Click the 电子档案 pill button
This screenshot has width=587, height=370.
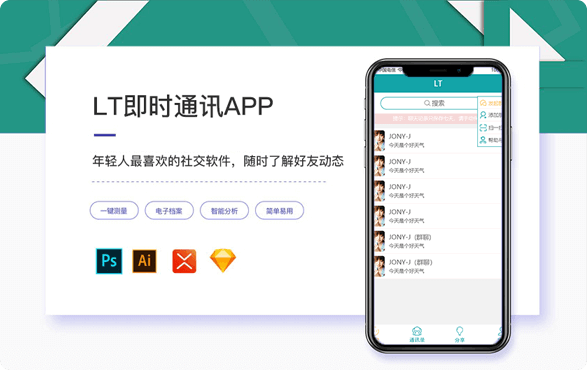[x=169, y=210]
